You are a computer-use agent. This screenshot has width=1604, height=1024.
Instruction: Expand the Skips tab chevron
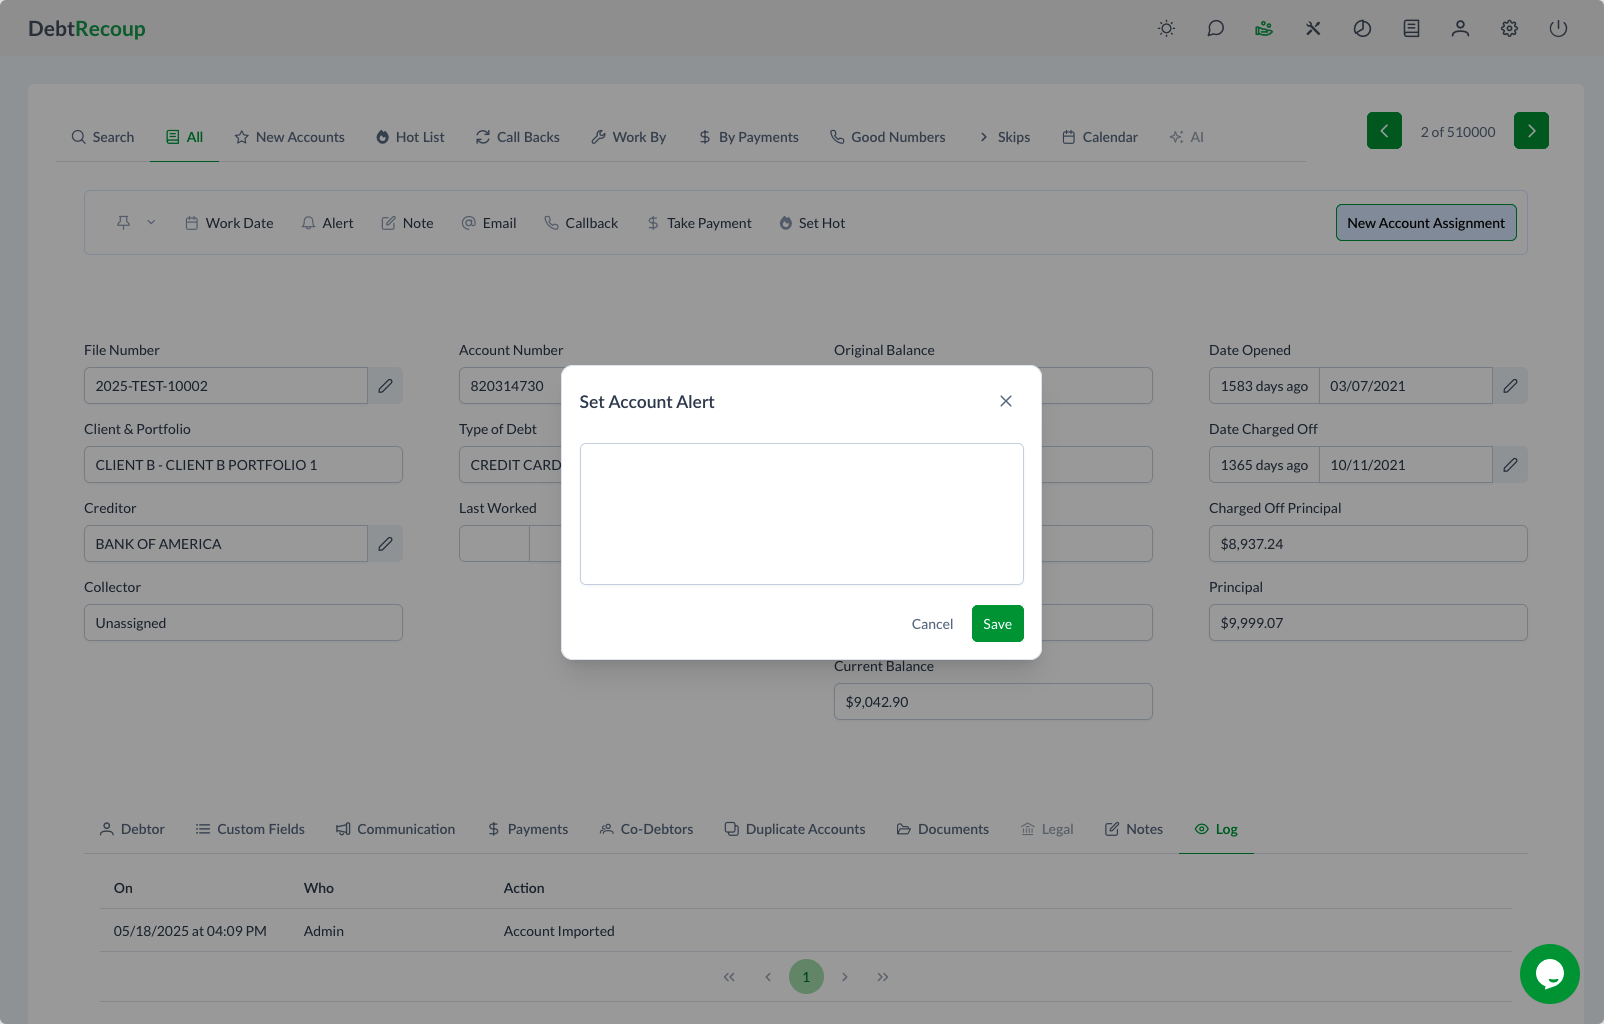click(x=984, y=137)
